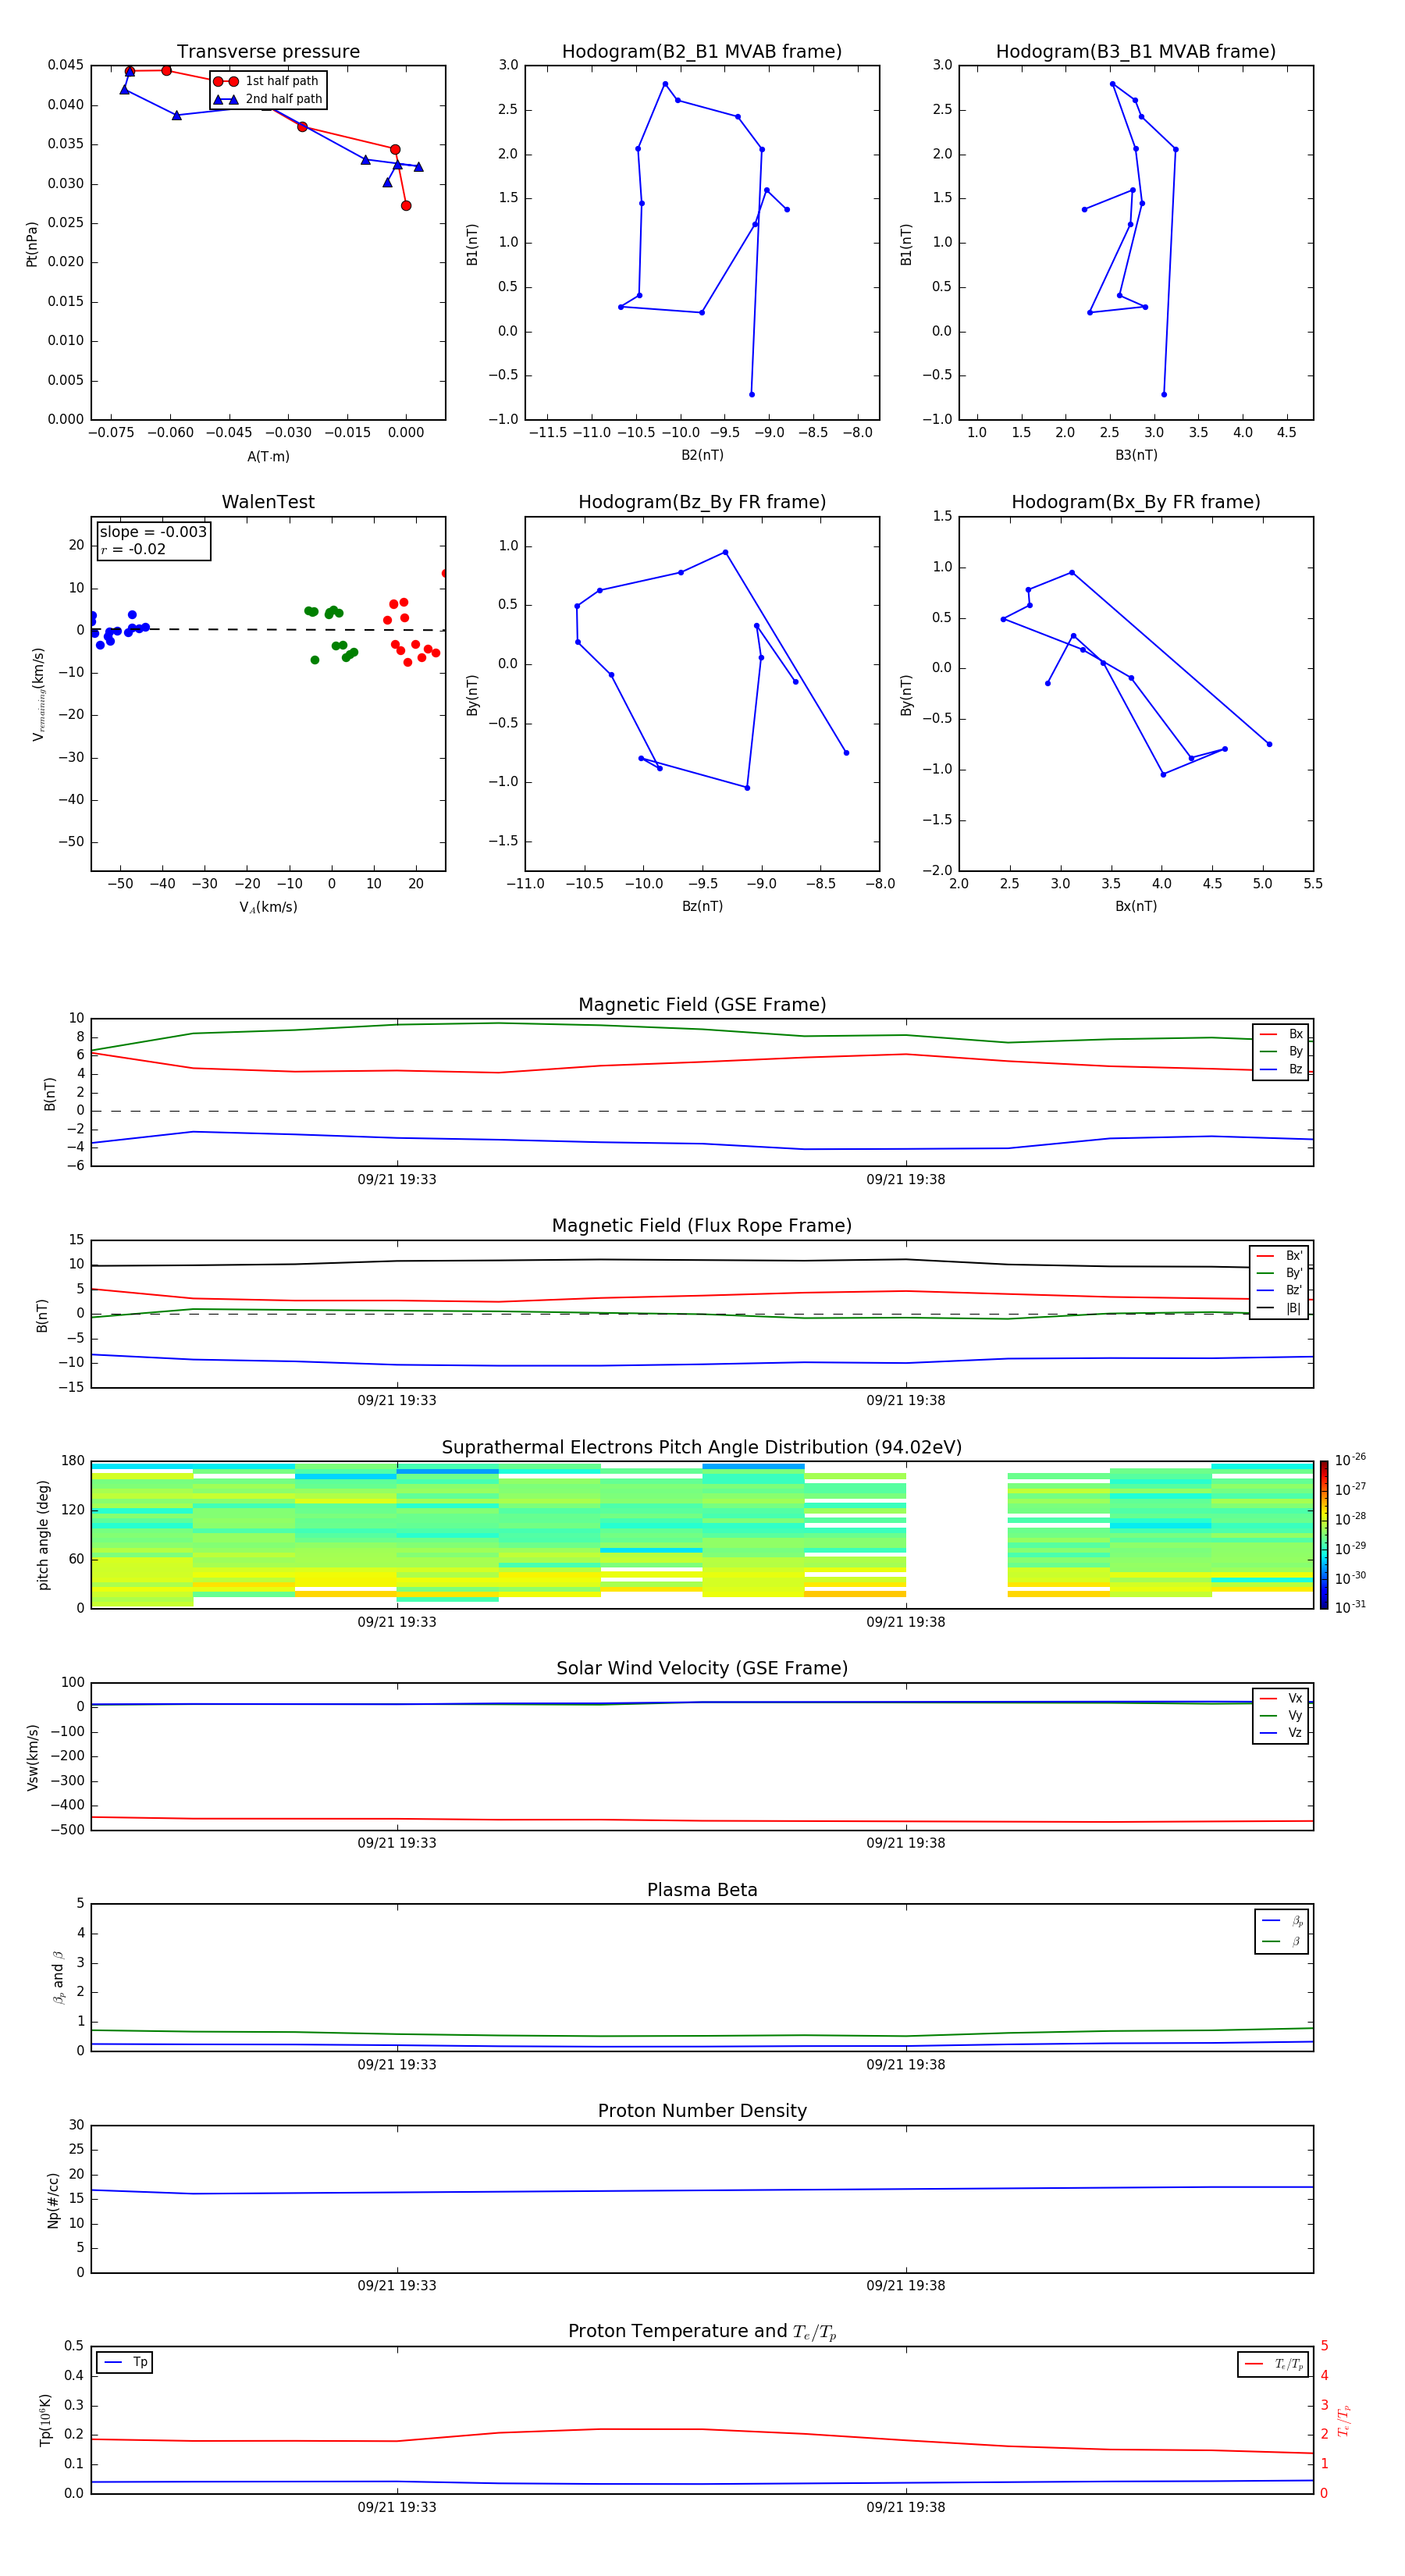Click the 'Vy' legend entry
1405x2576 pixels.
1281,1716
